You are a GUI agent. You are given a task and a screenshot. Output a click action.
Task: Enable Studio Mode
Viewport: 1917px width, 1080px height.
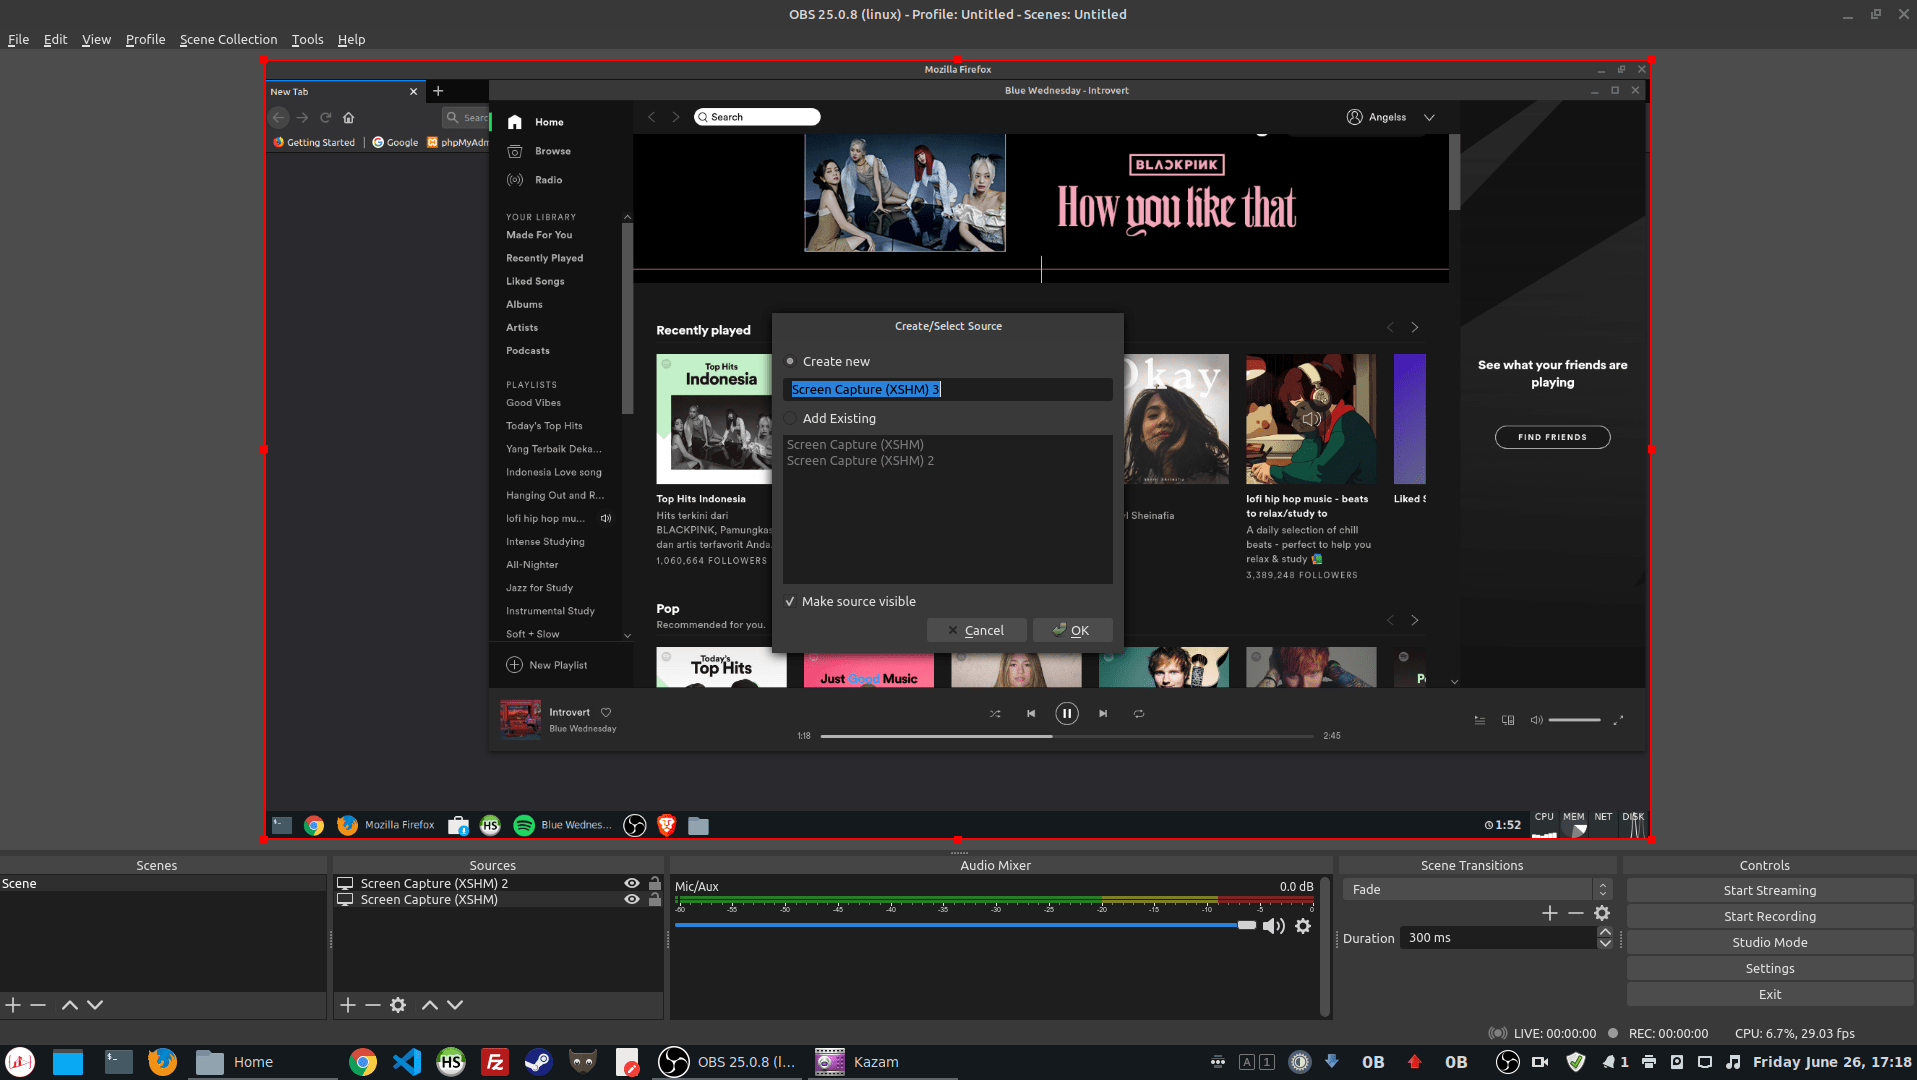1770,943
